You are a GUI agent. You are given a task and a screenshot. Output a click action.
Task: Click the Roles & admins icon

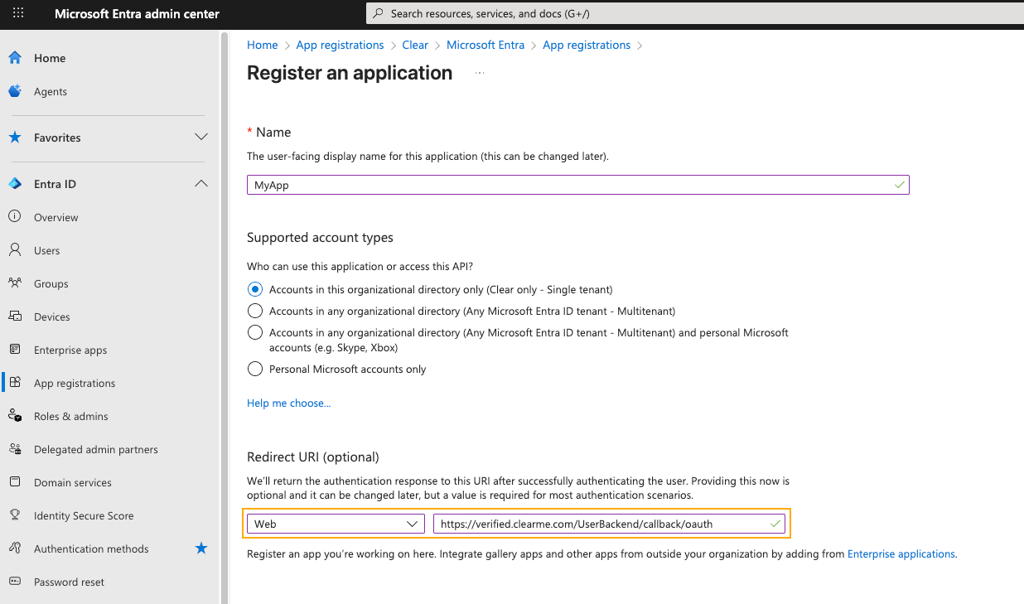pyautogui.click(x=15, y=415)
